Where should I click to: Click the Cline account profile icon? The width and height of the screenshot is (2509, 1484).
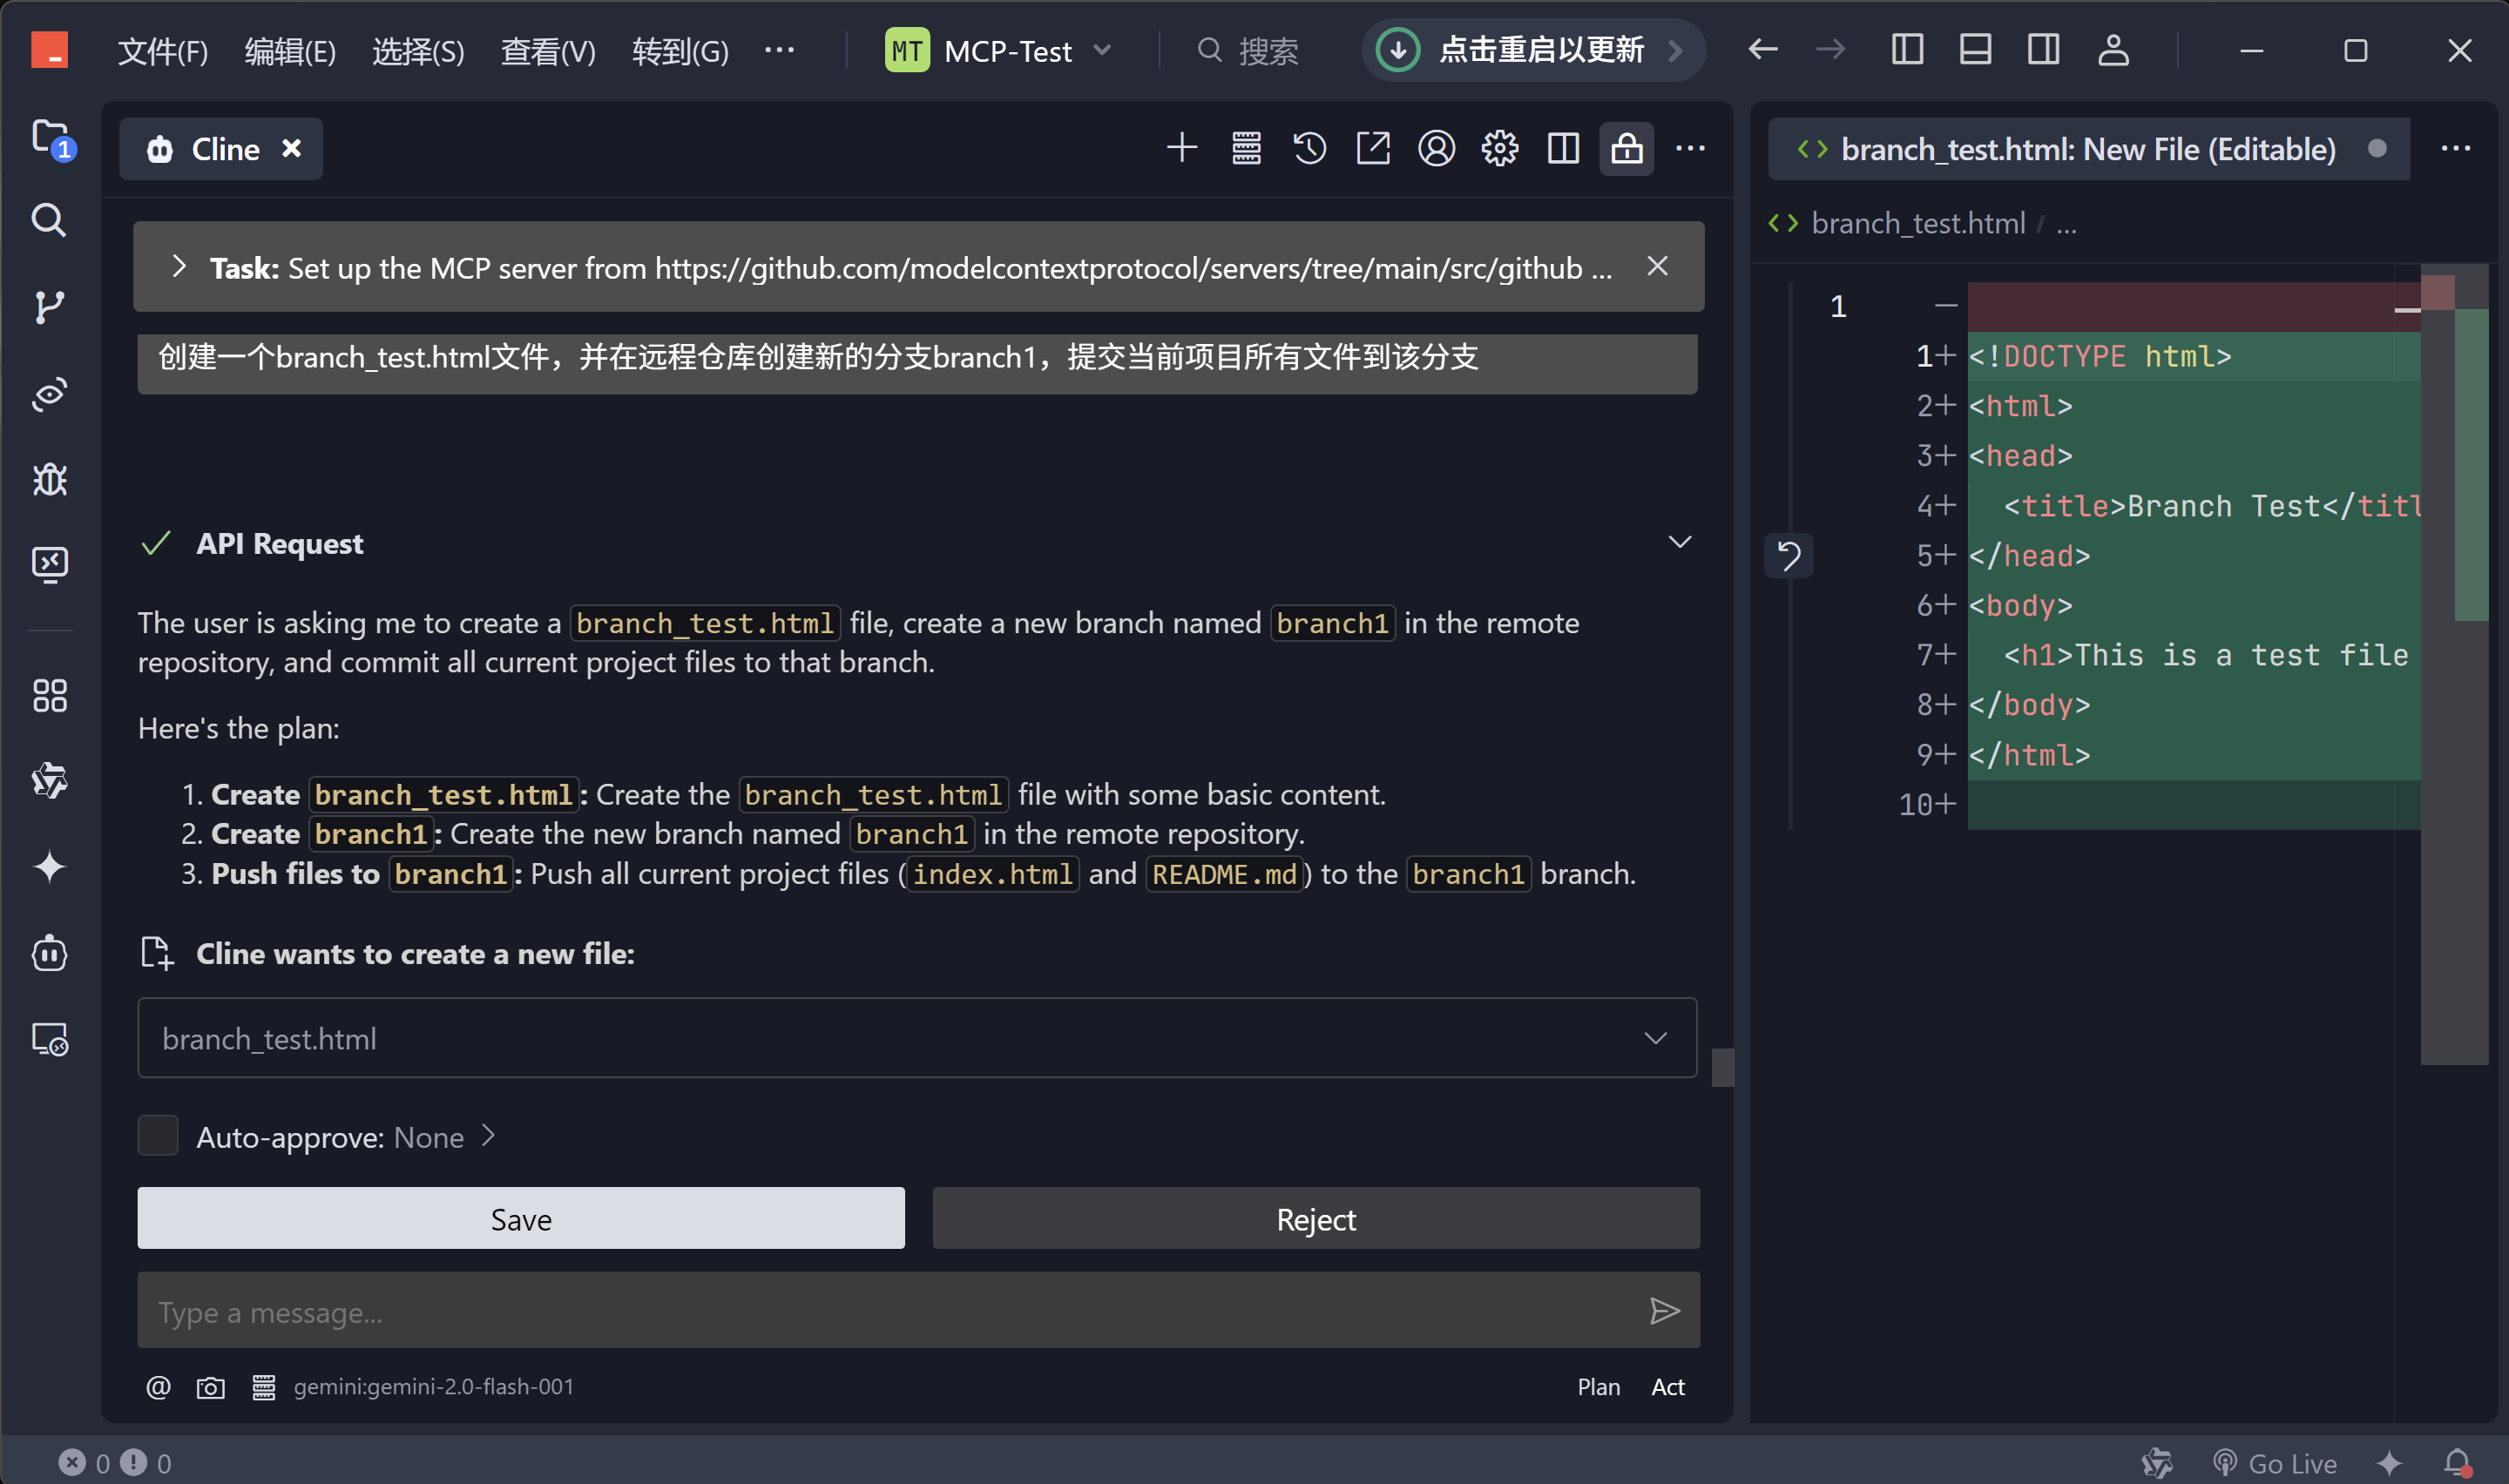[1436, 149]
